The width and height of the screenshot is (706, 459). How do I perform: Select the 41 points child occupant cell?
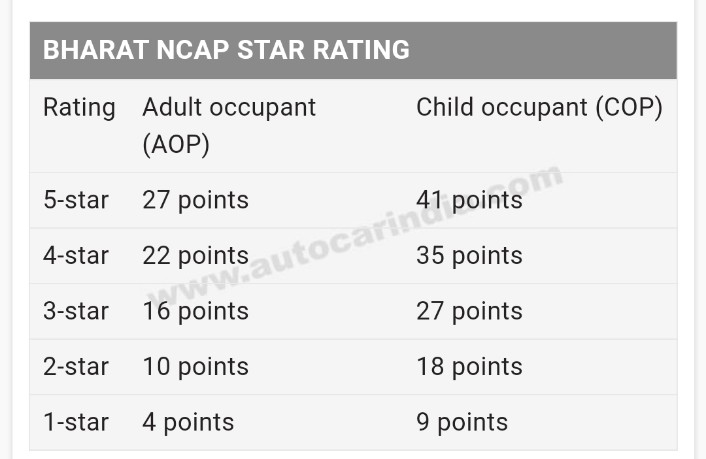tap(469, 200)
